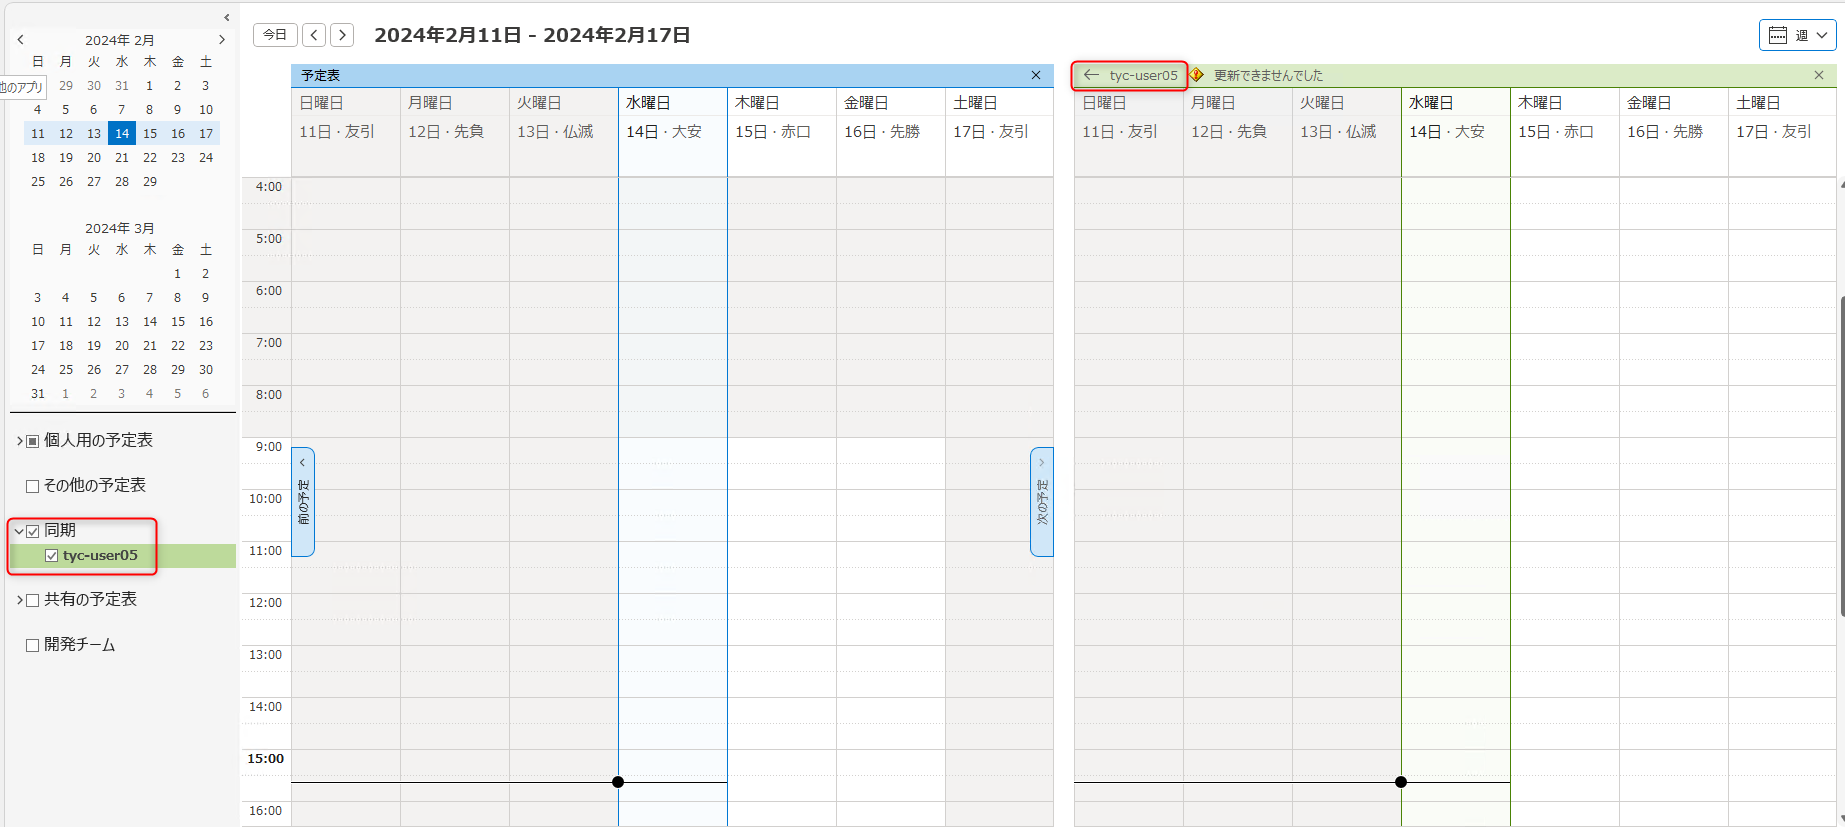The height and width of the screenshot is (827, 1845).
Task: Click the overlay arrow beside tyc-user05 tab
Action: pos(1091,75)
